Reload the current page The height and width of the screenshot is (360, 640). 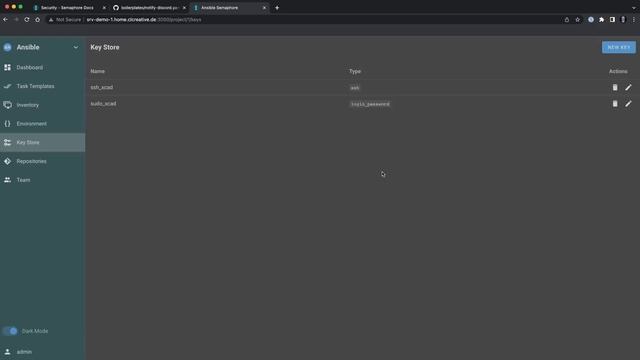pyautogui.click(x=27, y=20)
